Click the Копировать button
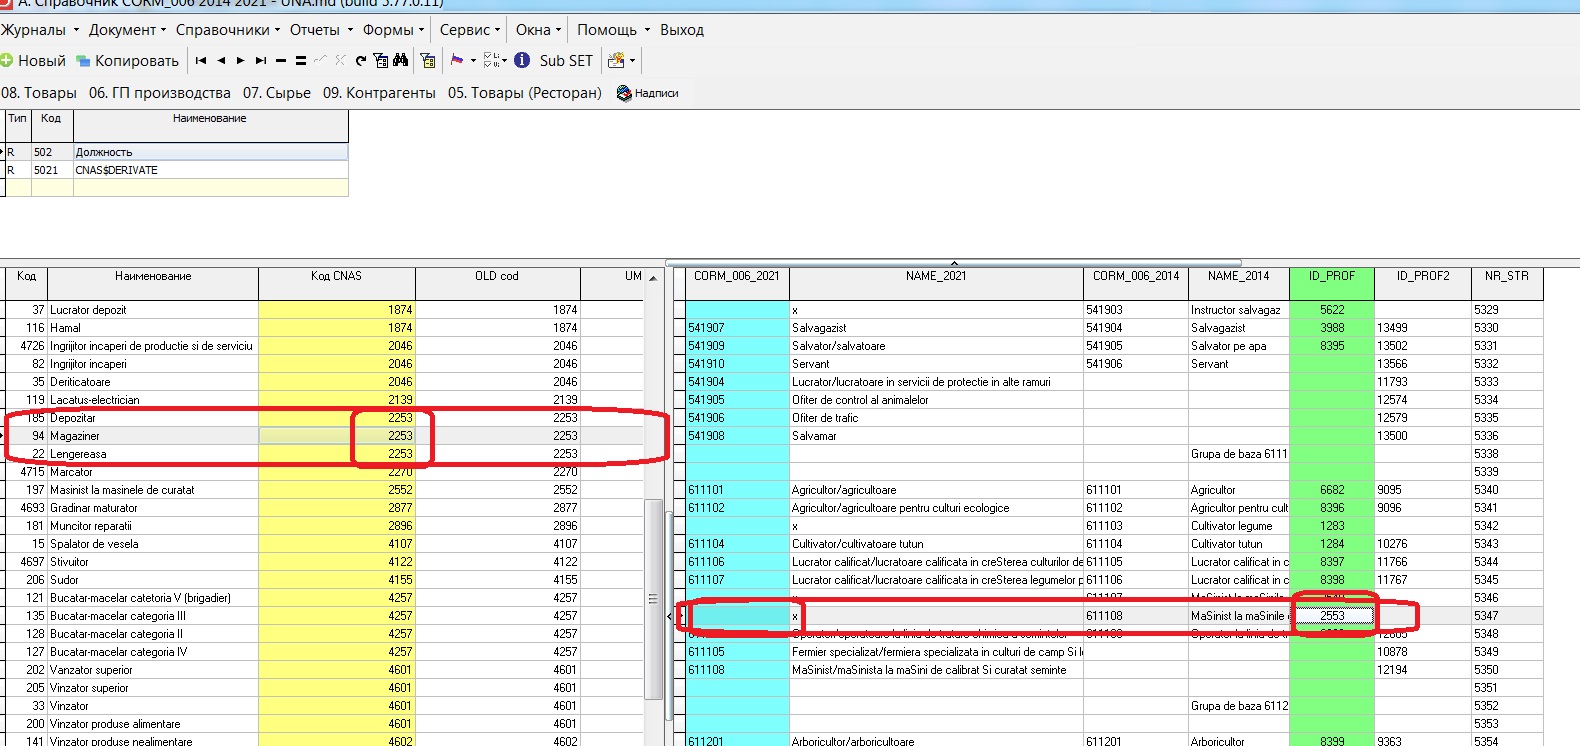The height and width of the screenshot is (746, 1580). [x=128, y=61]
